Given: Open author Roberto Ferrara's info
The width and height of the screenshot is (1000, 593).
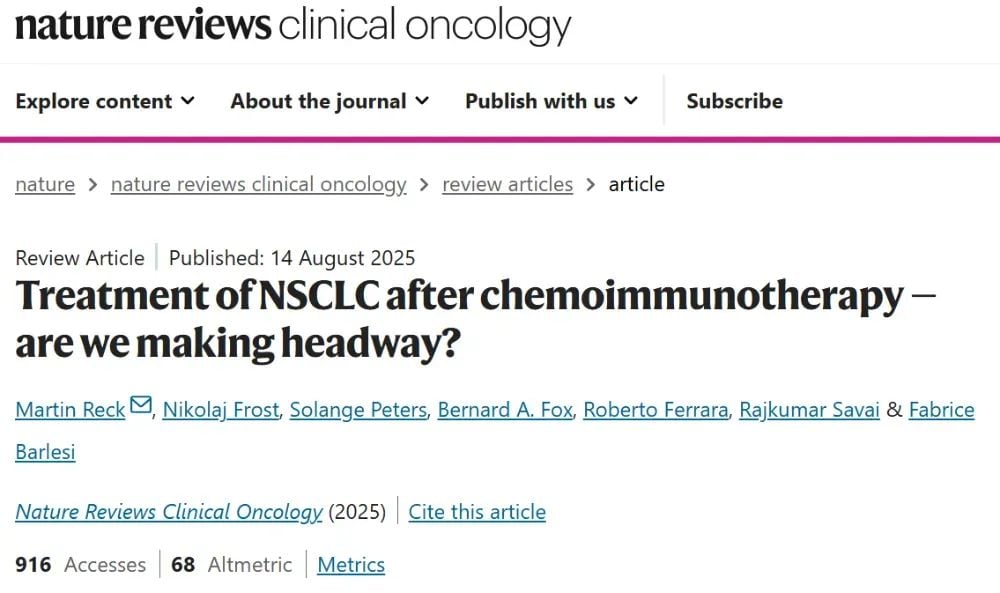Looking at the screenshot, I should (655, 410).
